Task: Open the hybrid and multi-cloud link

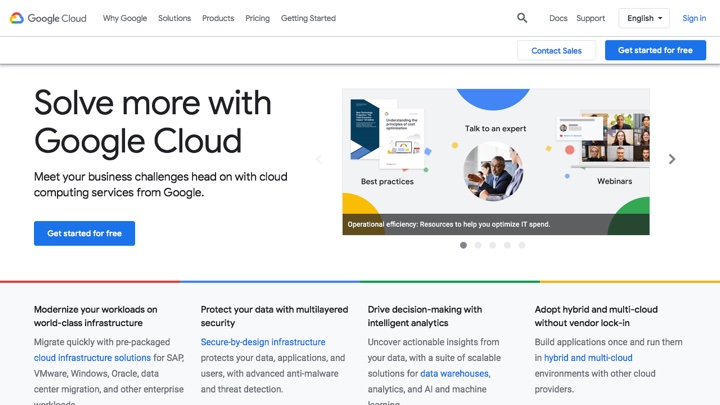Action: point(588,358)
